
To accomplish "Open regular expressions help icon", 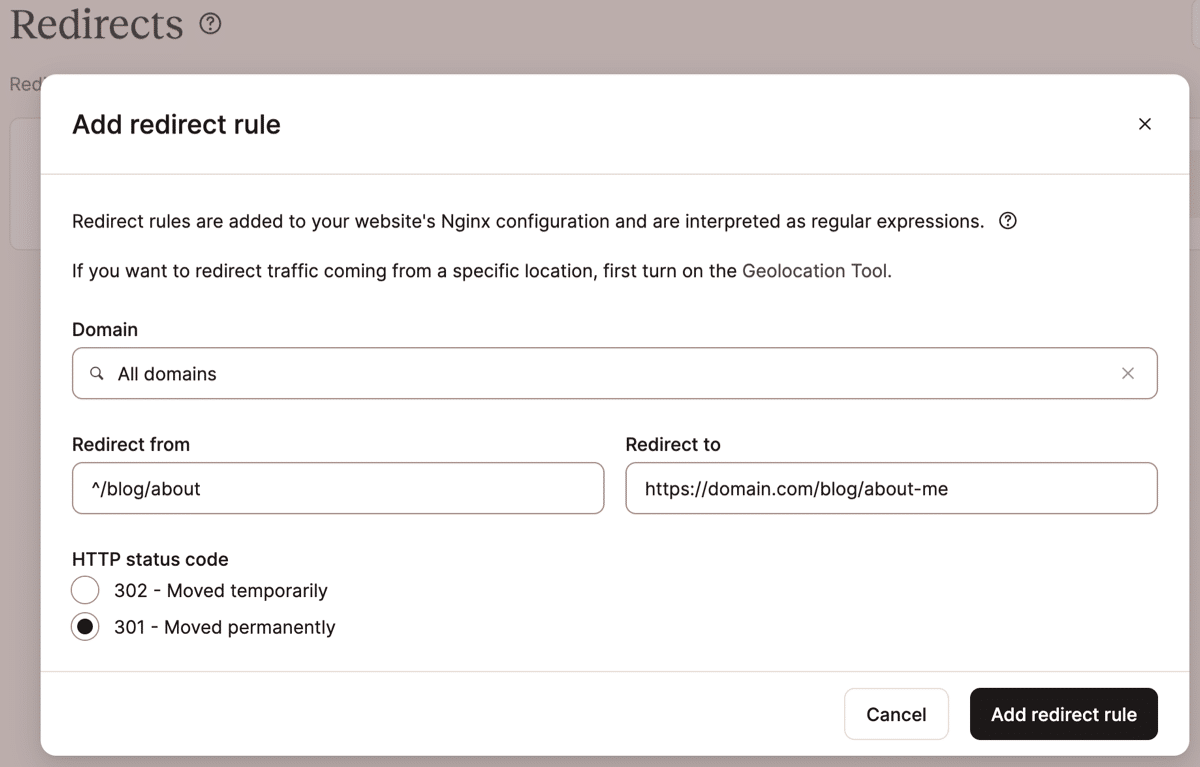I will click(1008, 221).
